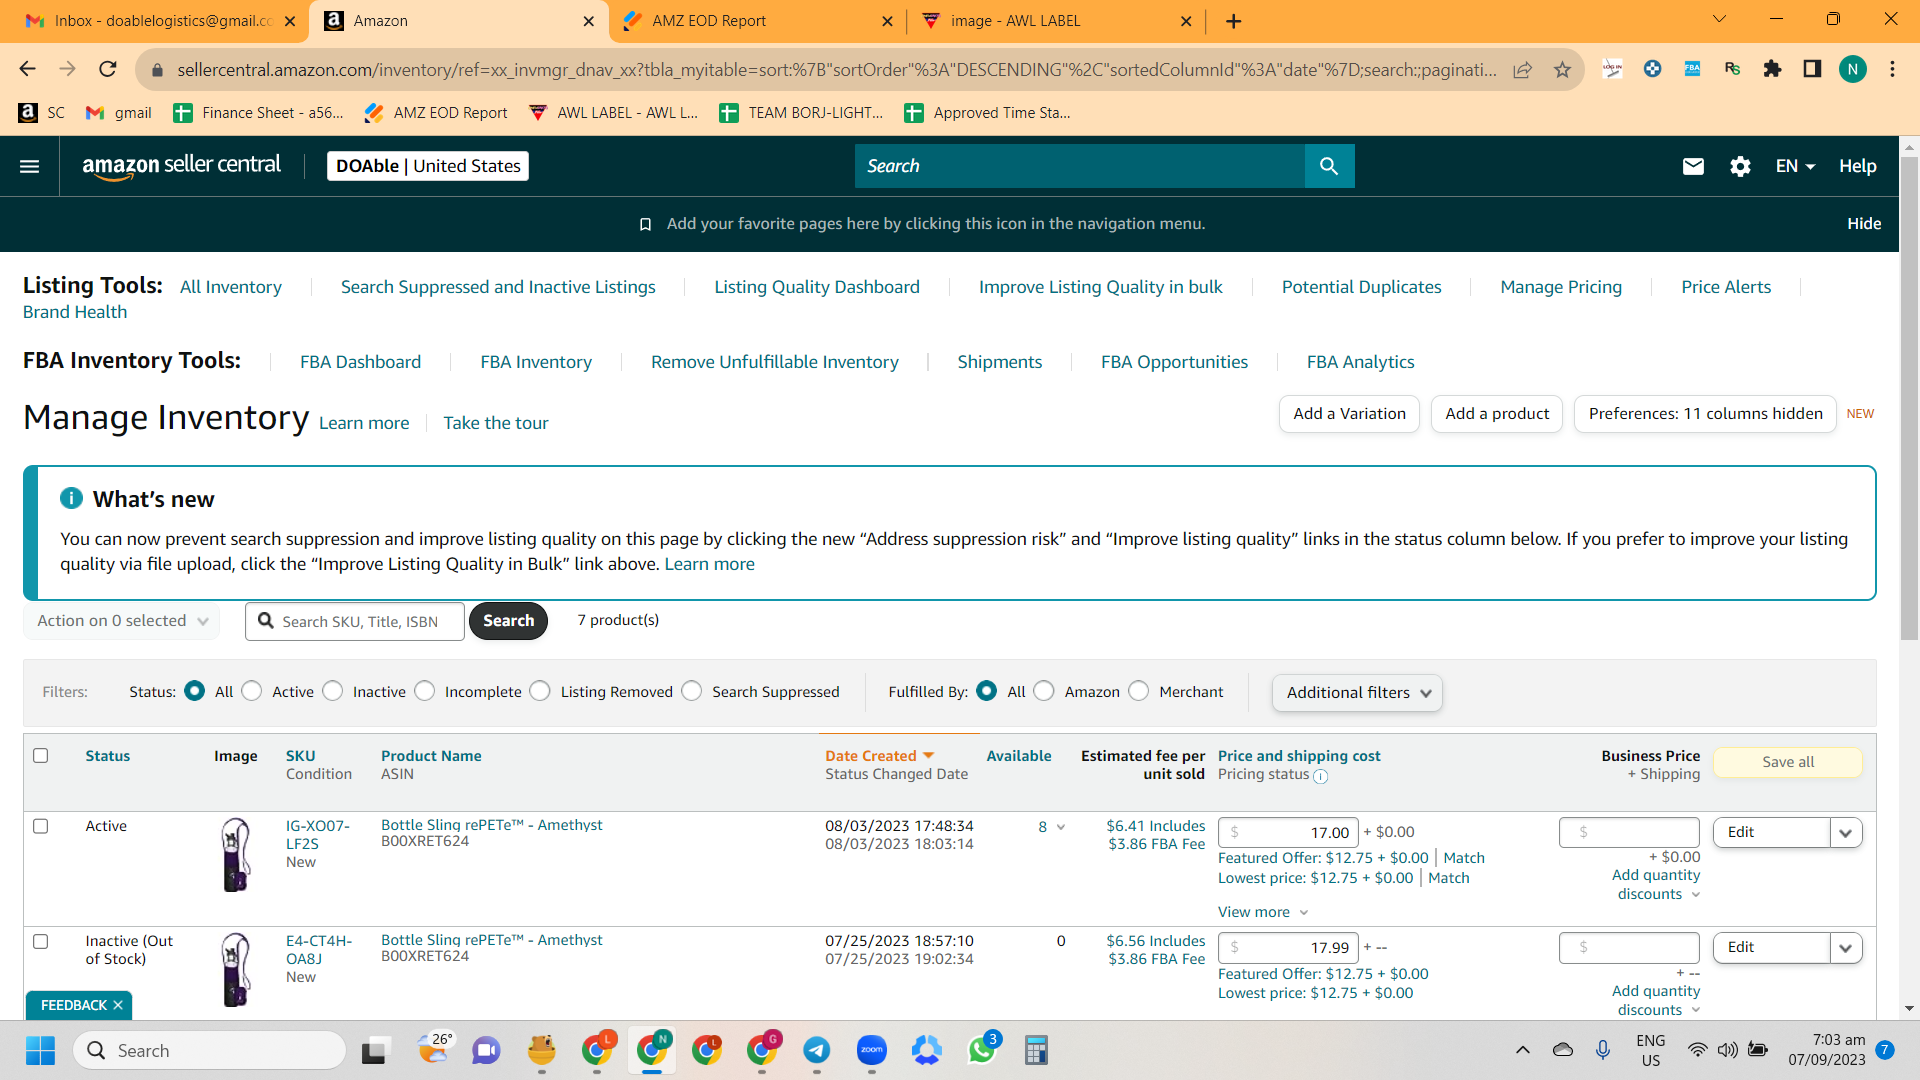Open the Action on 0 selected dropdown

tap(122, 621)
